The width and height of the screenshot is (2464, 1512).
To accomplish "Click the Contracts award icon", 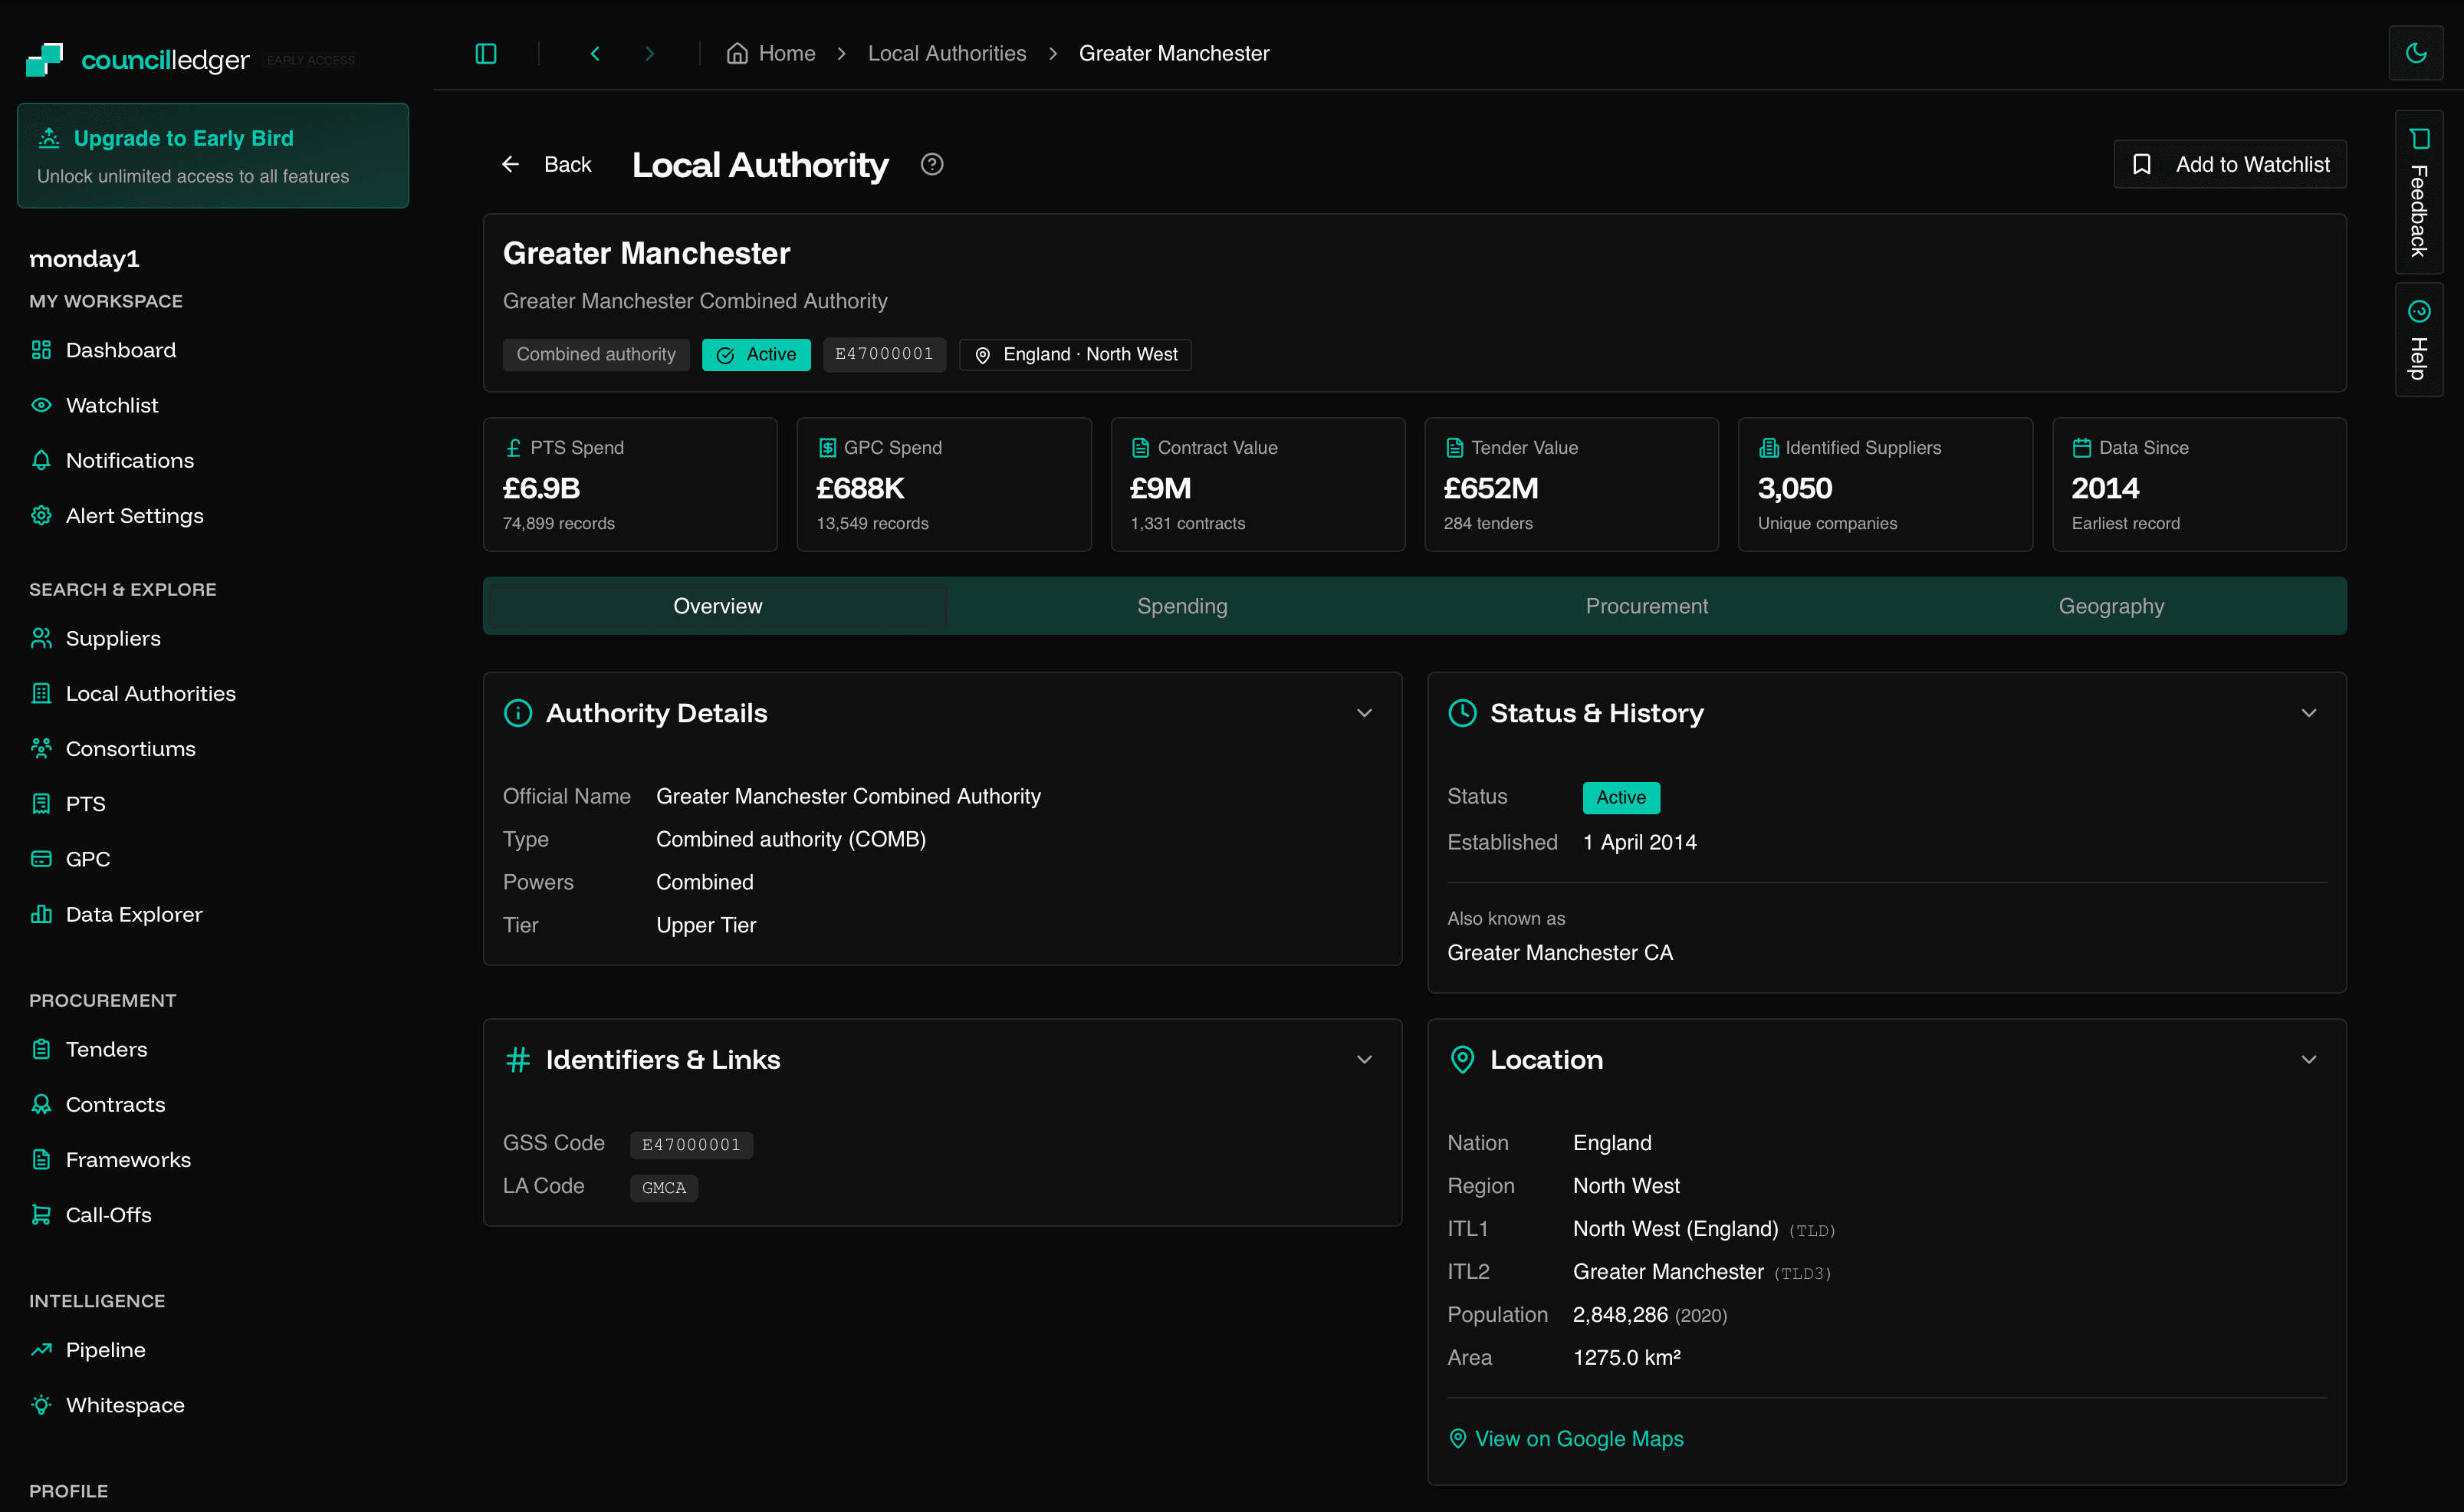I will point(41,1104).
